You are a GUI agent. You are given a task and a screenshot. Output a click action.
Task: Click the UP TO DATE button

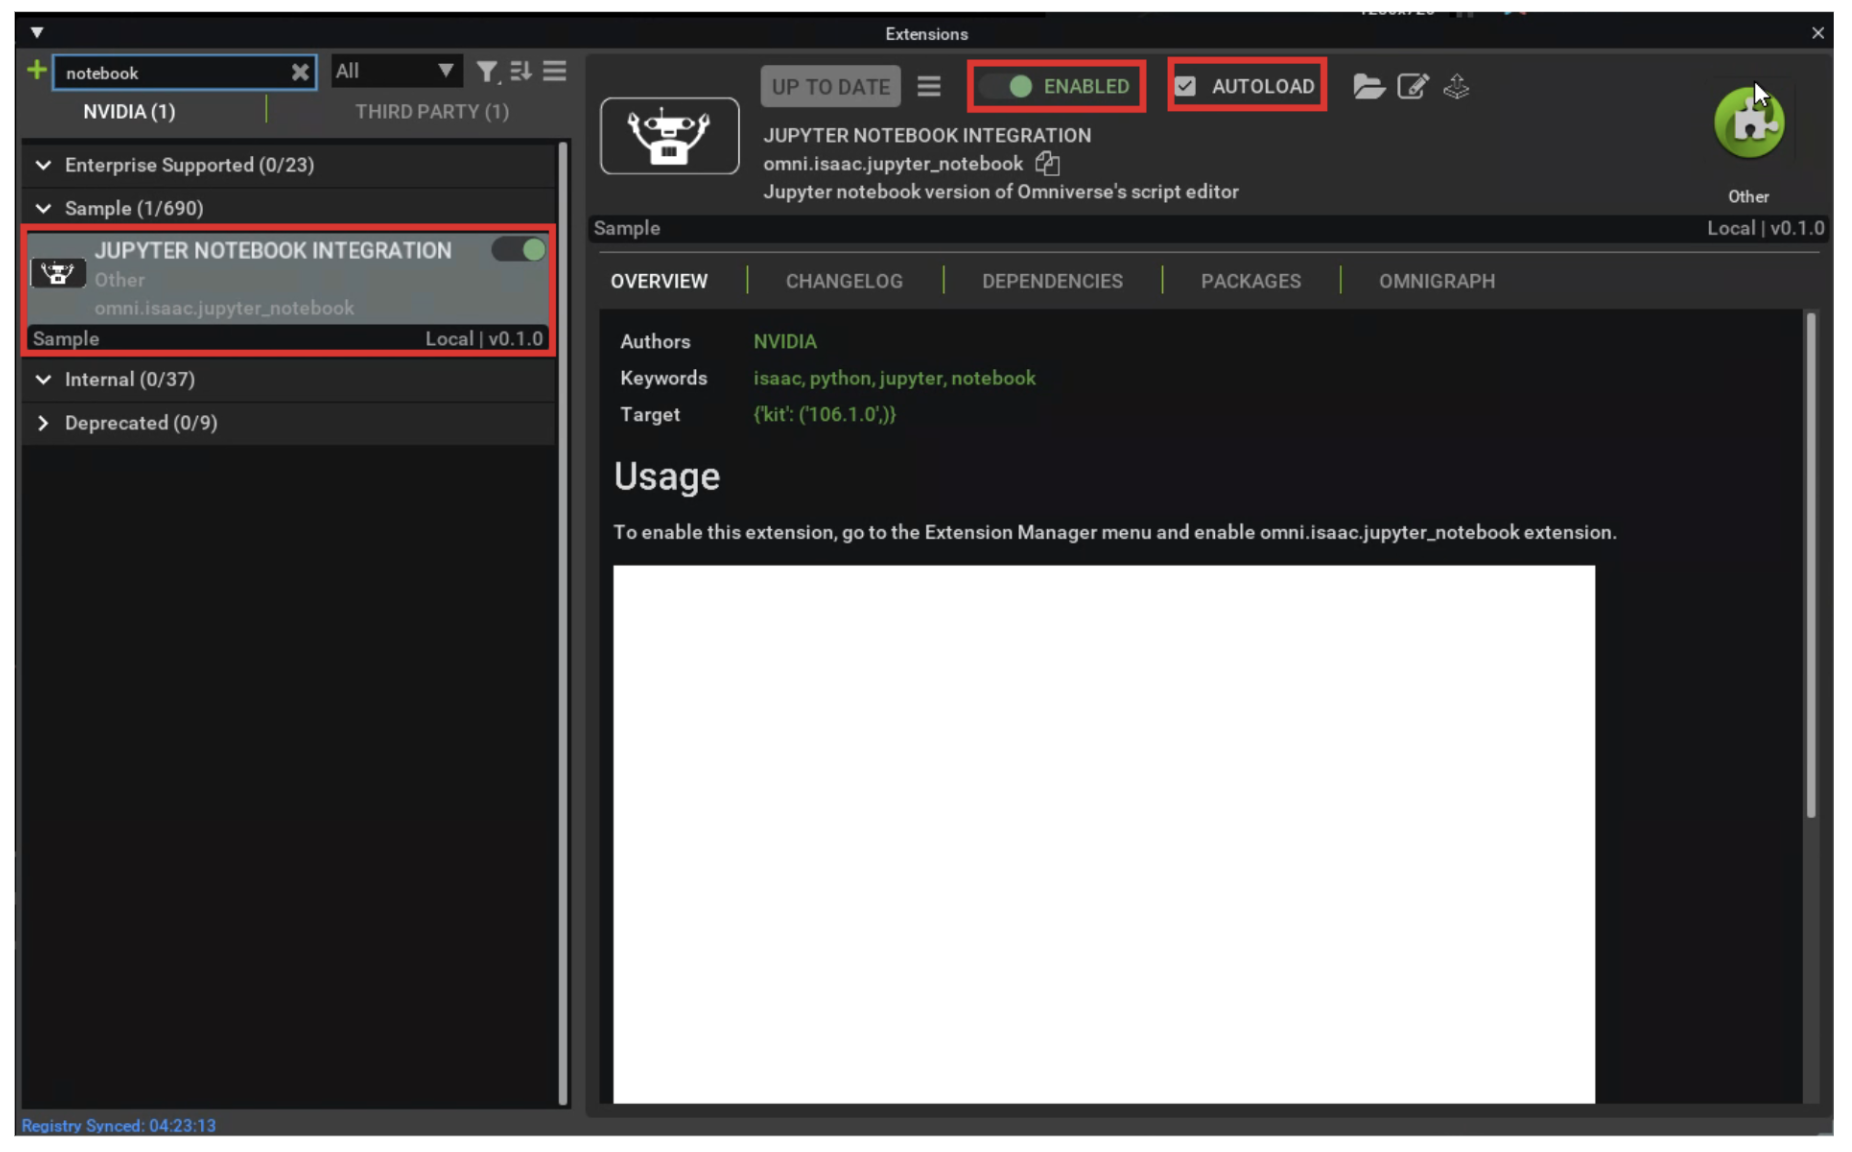(830, 86)
